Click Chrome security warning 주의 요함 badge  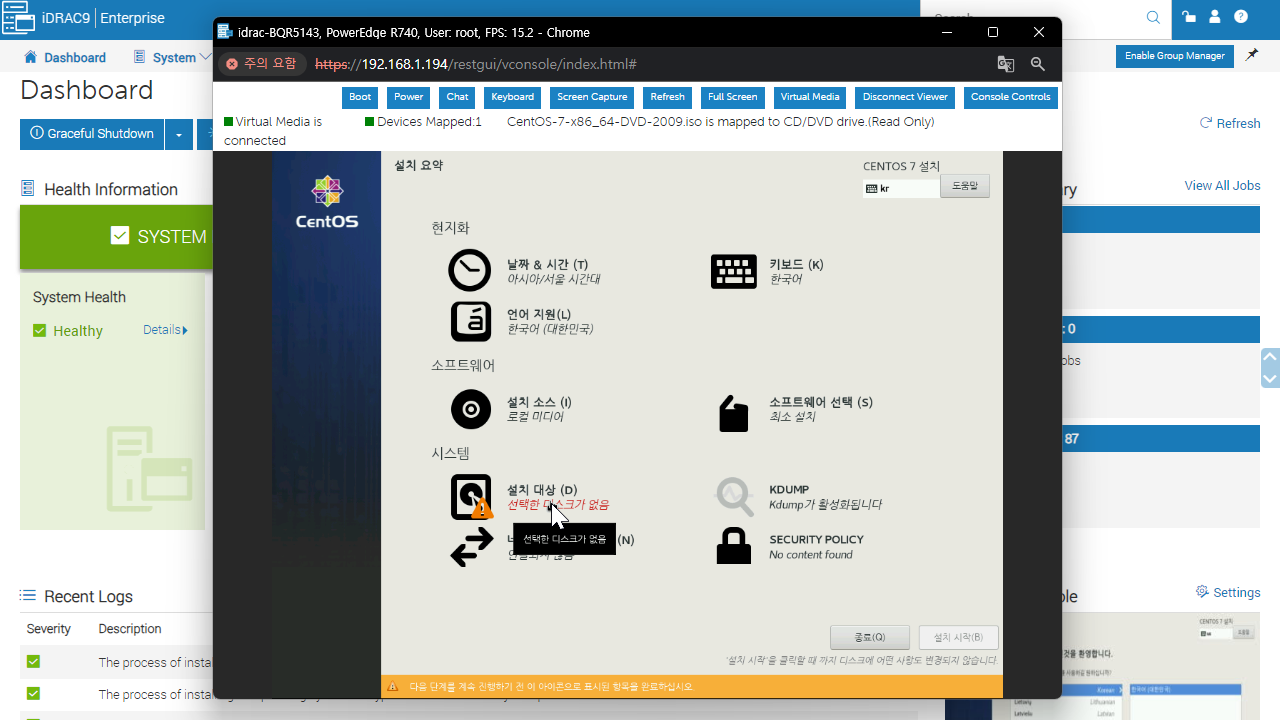(261, 64)
